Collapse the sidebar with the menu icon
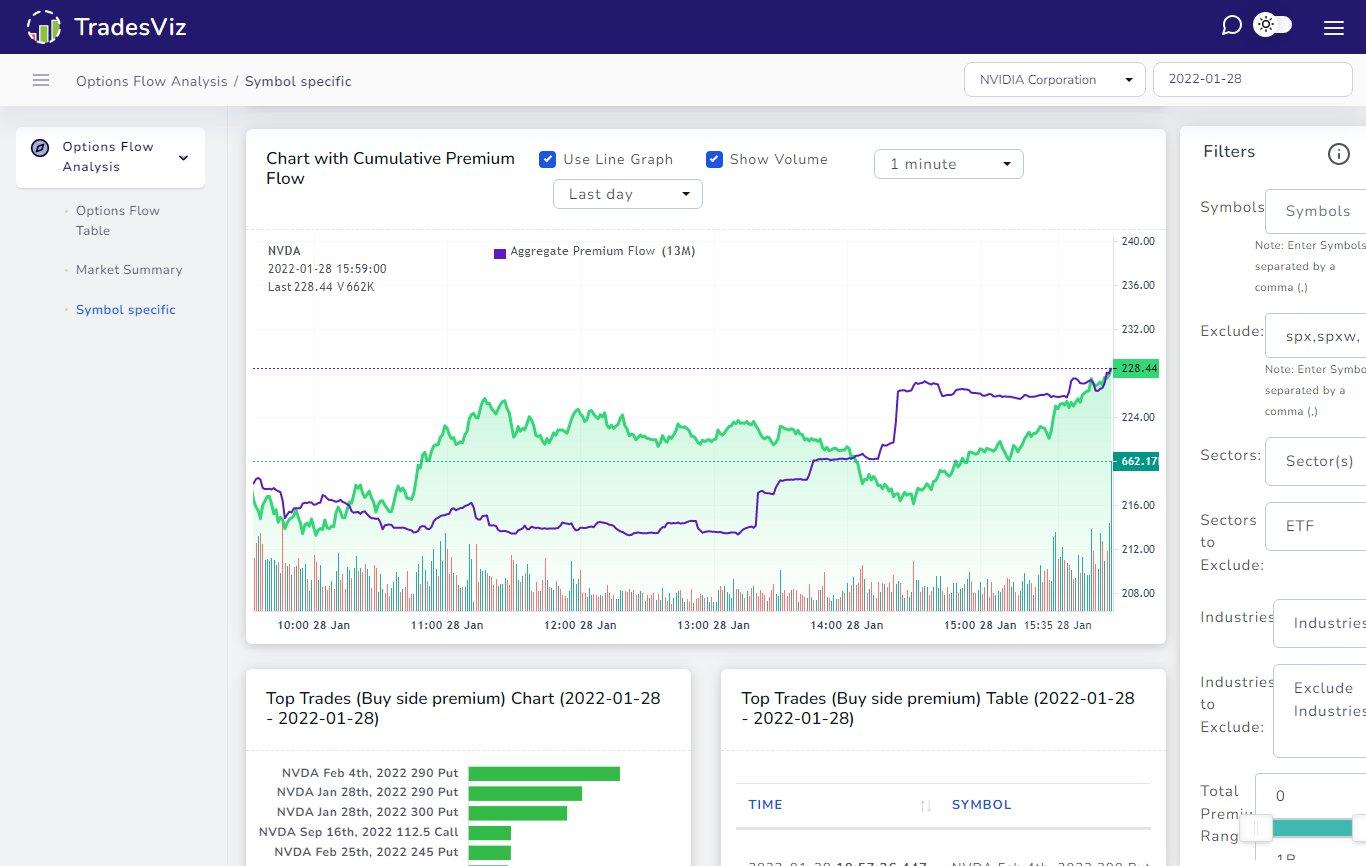The width and height of the screenshot is (1366, 866). coord(41,80)
